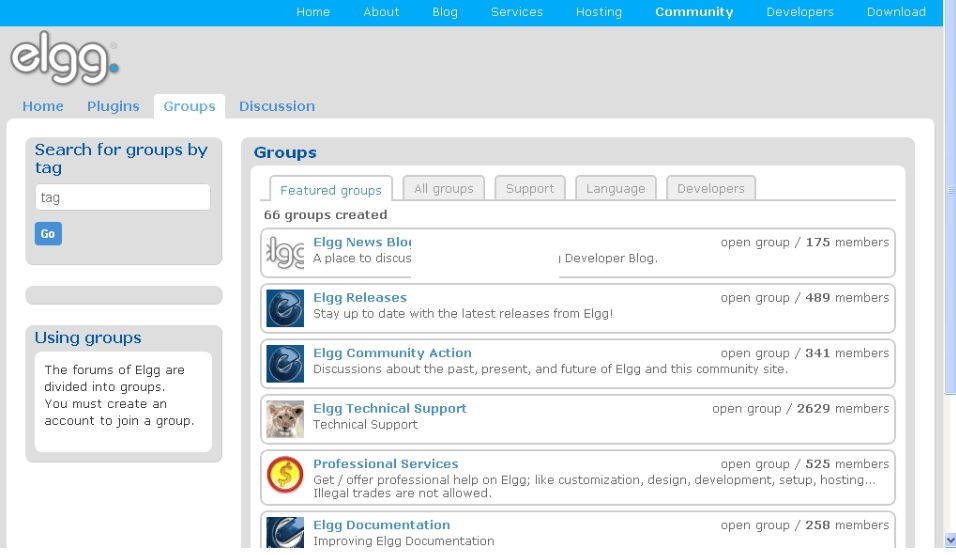This screenshot has height=555, width=956.
Task: Click the '66 groups created' text
Action: [326, 215]
